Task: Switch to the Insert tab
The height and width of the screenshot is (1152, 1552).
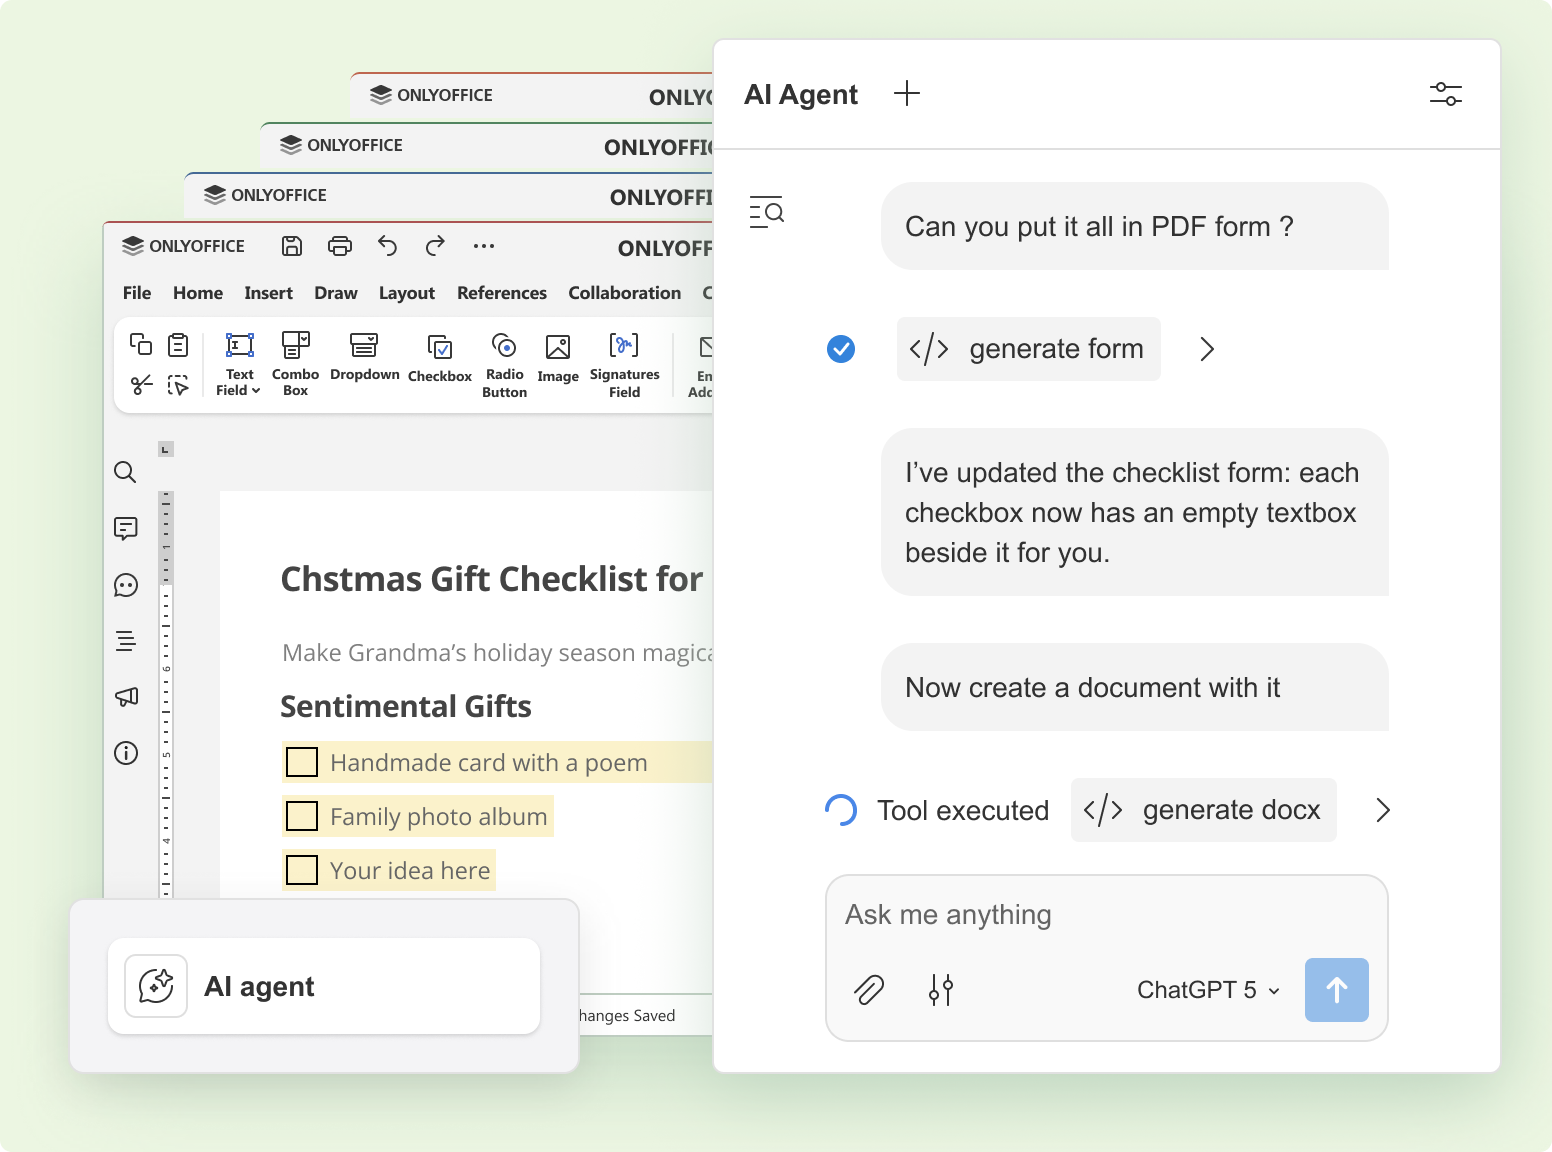Action: tap(268, 293)
